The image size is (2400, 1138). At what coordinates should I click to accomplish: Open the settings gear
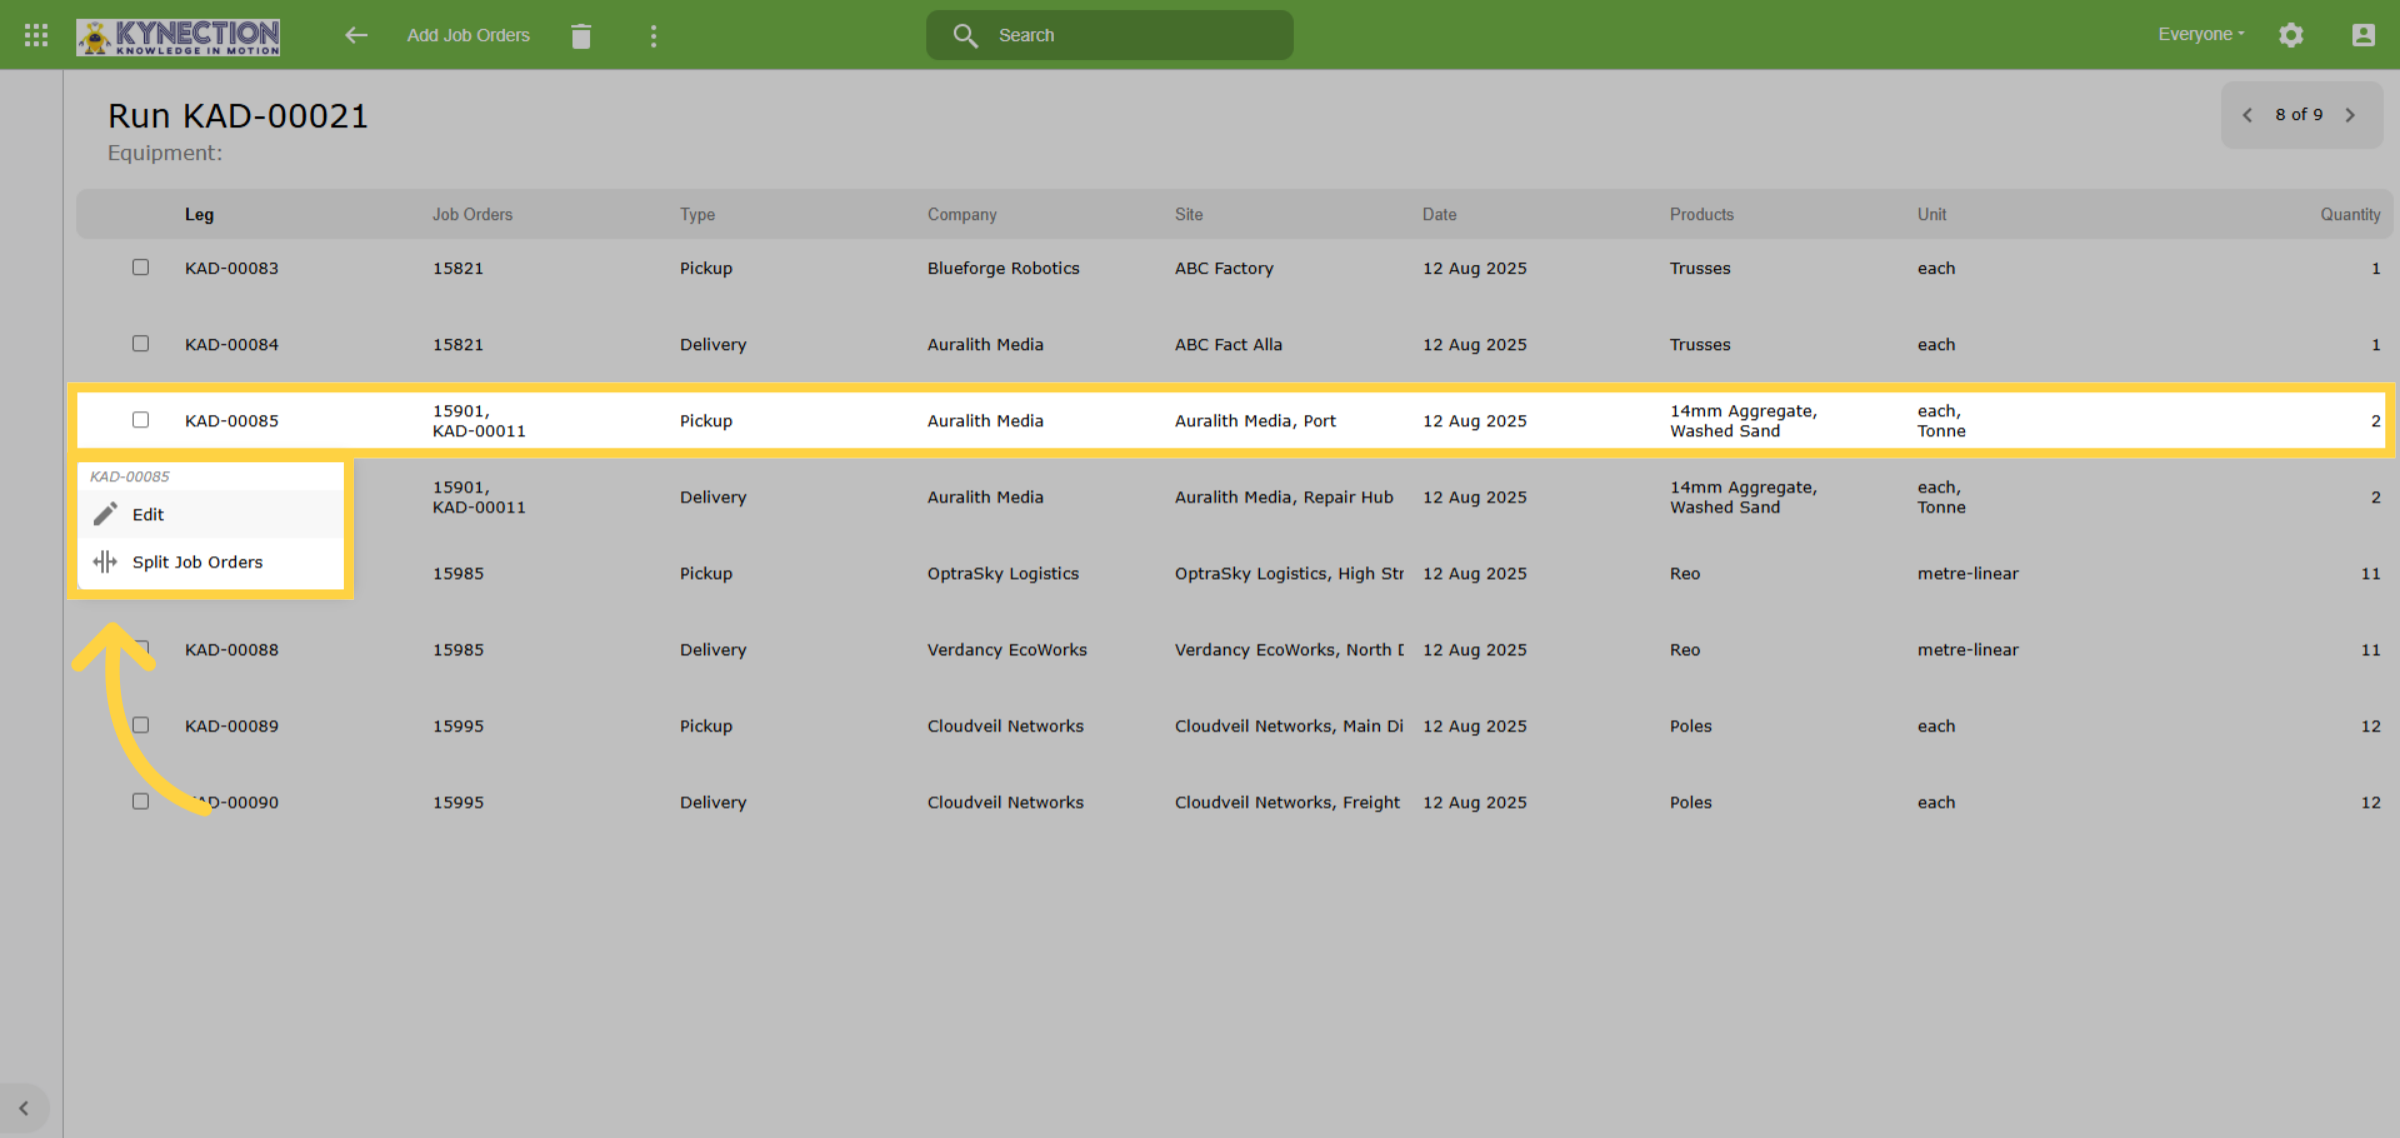(x=2291, y=35)
